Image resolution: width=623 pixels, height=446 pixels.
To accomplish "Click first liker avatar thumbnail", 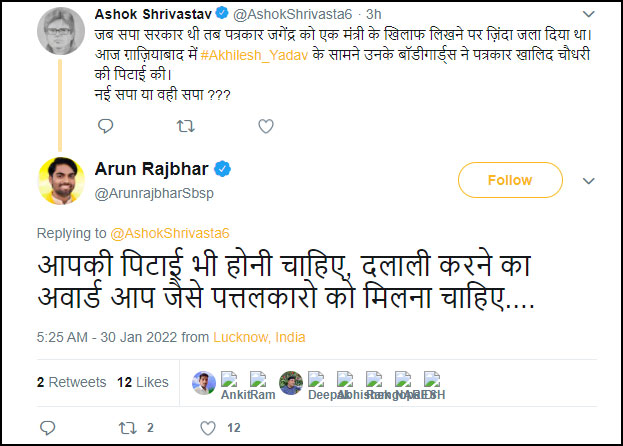I will [x=204, y=381].
